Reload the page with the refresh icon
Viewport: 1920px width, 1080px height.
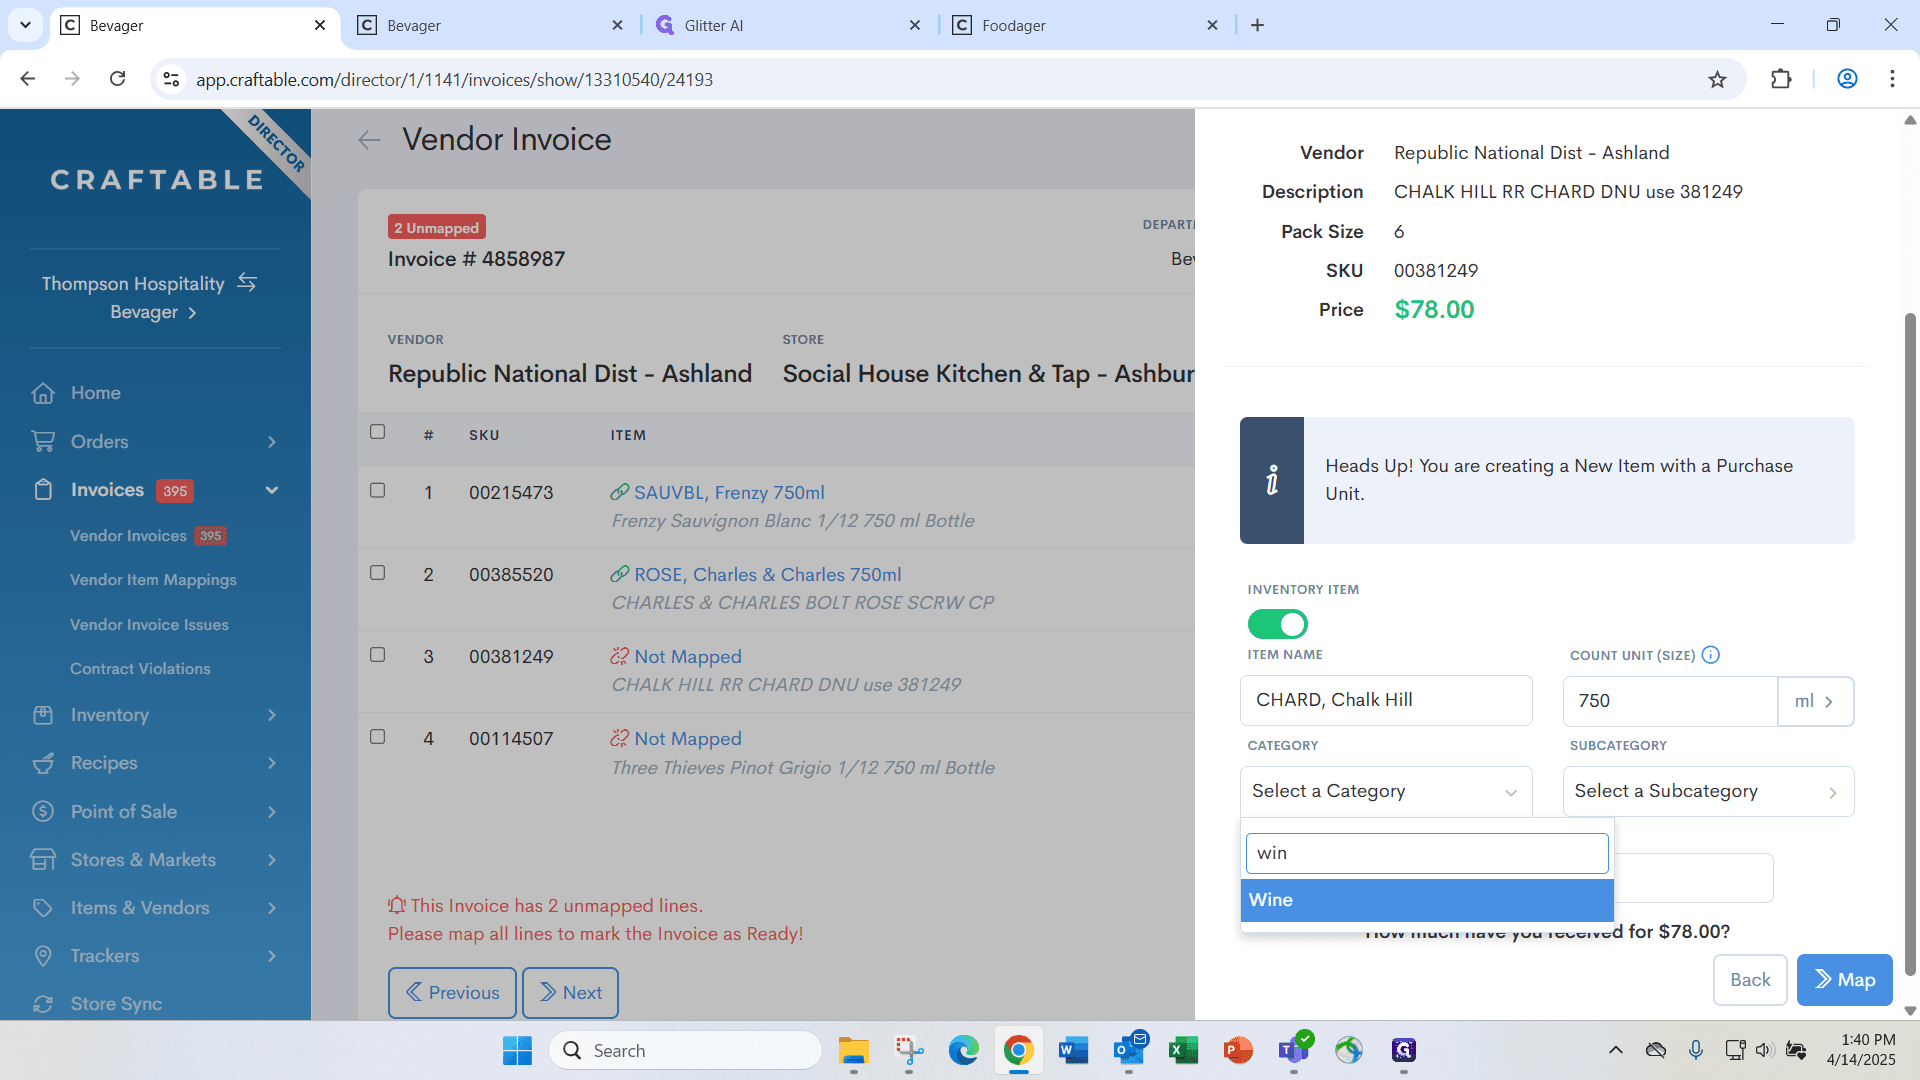coord(117,79)
